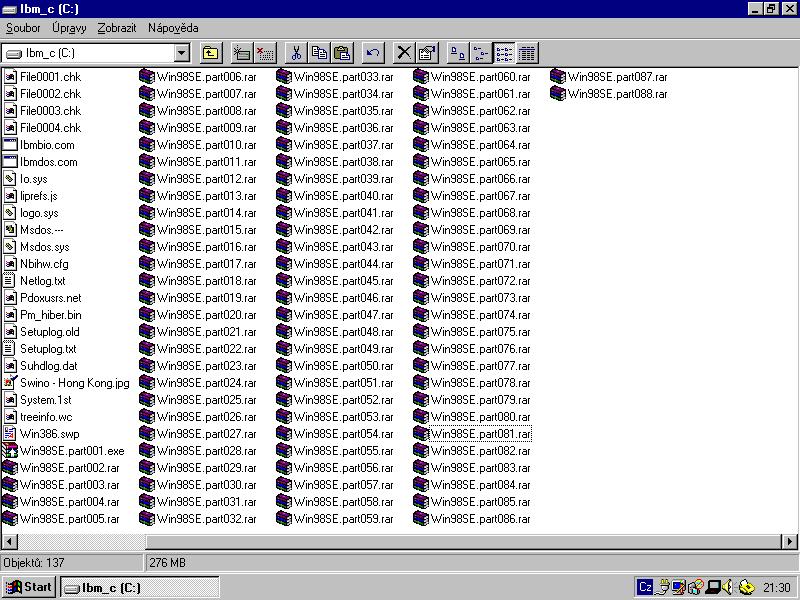Screen dimensions: 800x600
Task: Select the Win98SE.part006.rar archive icon
Action: point(147,77)
